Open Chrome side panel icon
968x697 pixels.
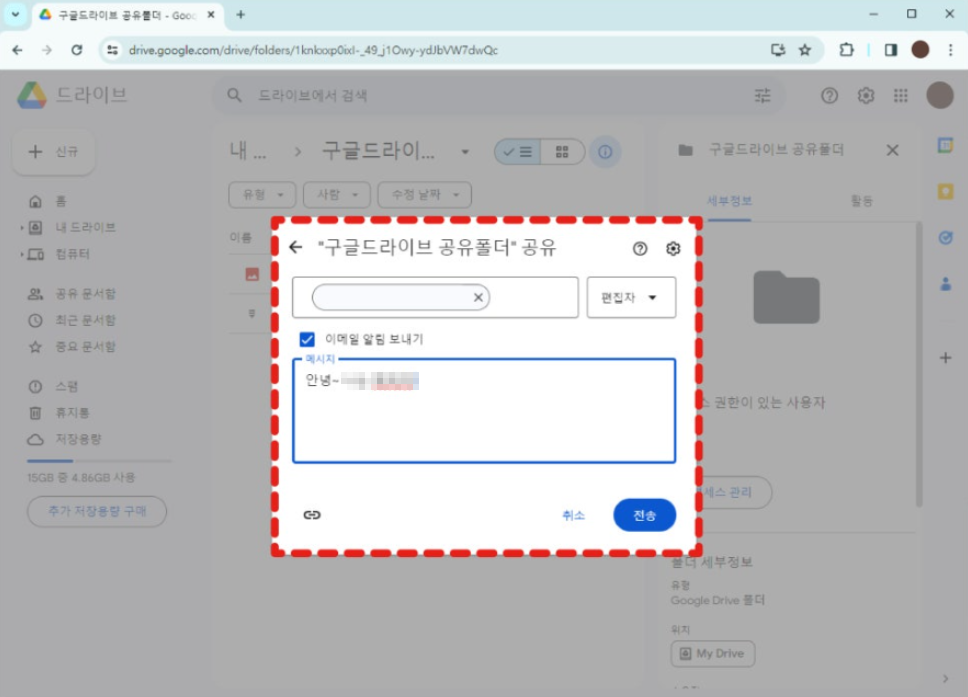click(890, 50)
